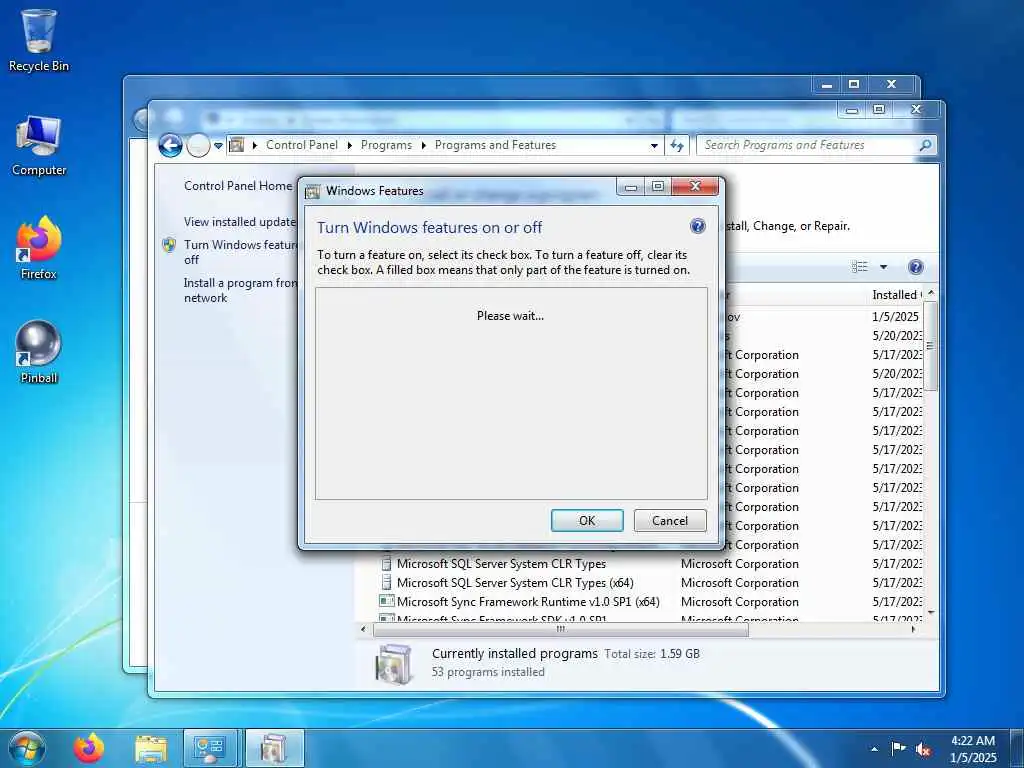This screenshot has width=1024, height=768.
Task: Open the Recycle Bin desktop icon
Action: (x=39, y=40)
